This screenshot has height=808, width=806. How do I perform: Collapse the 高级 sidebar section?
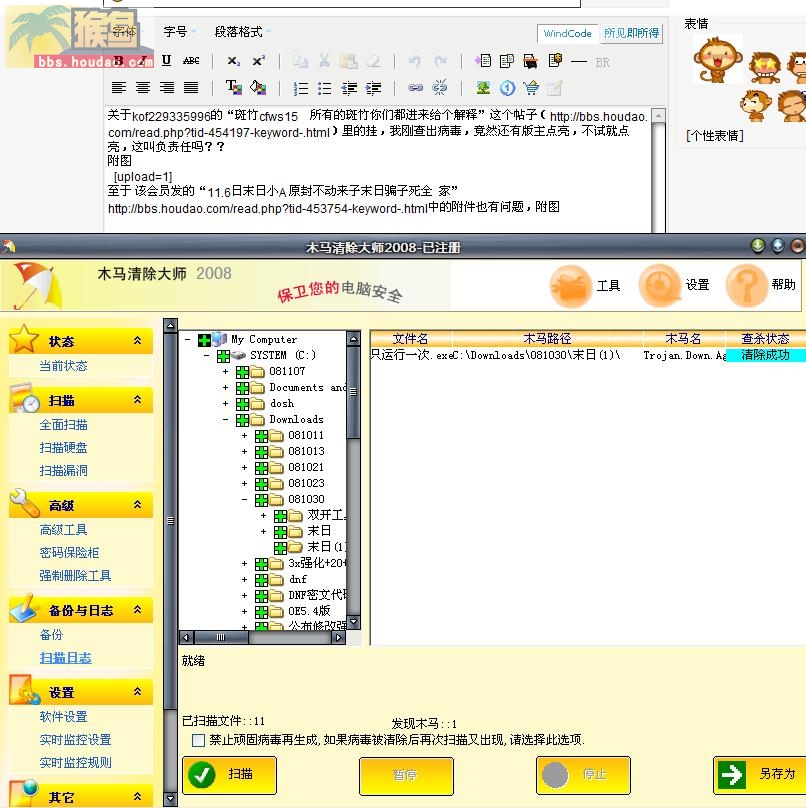tap(137, 505)
